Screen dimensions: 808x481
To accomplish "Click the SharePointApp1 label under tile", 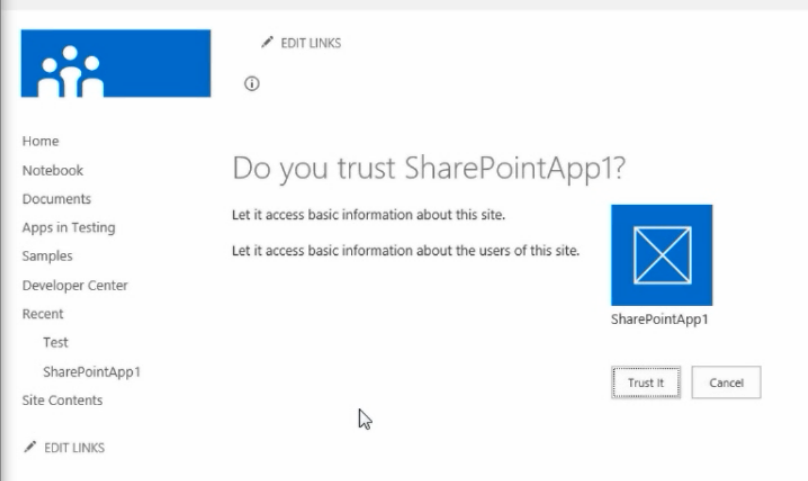I will point(660,319).
